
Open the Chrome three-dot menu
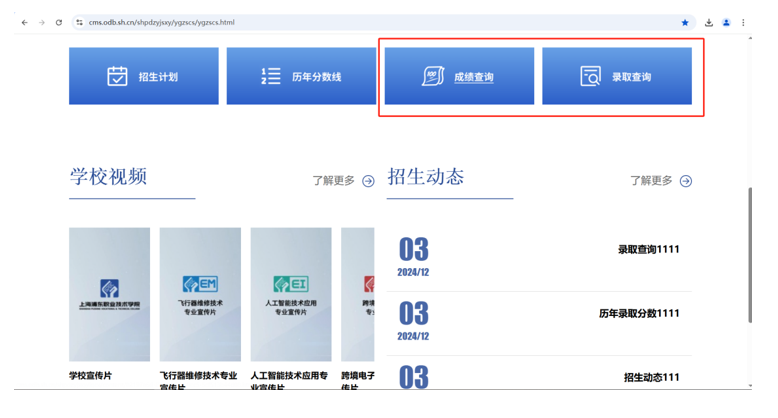point(743,22)
